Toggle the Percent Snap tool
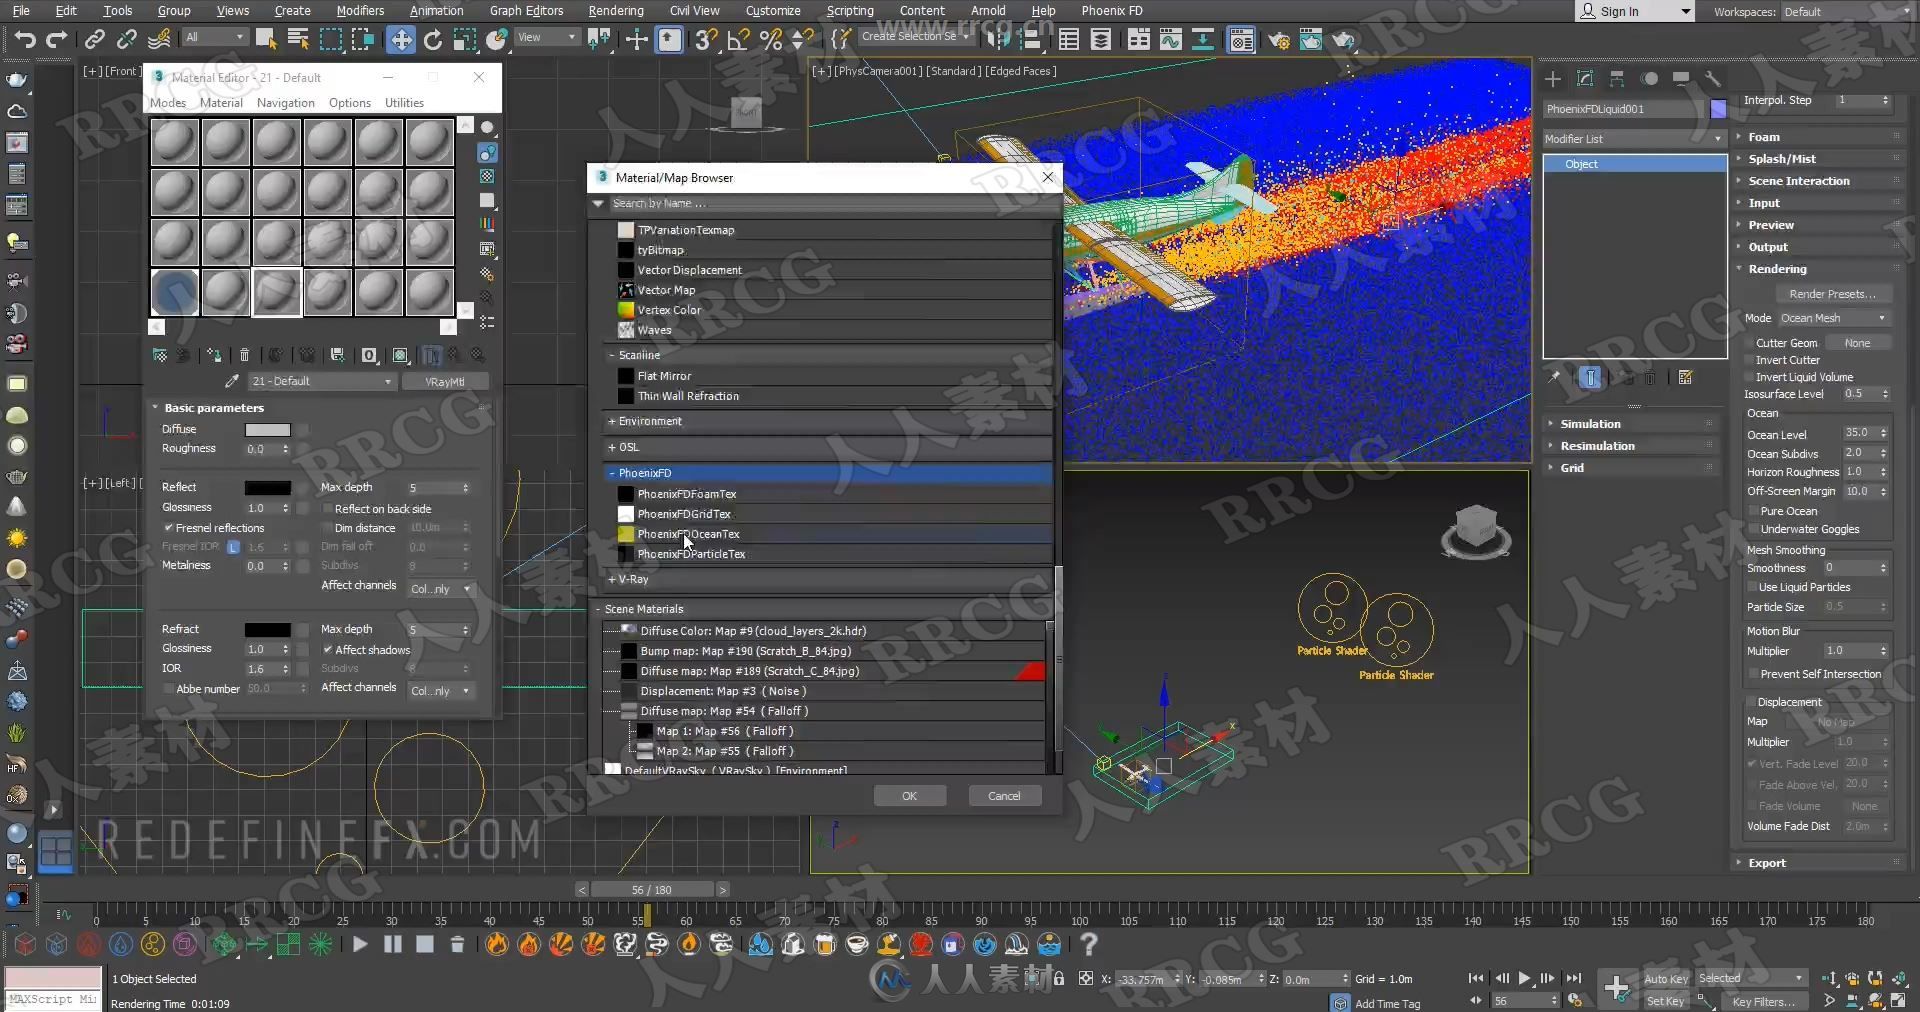 [x=770, y=39]
